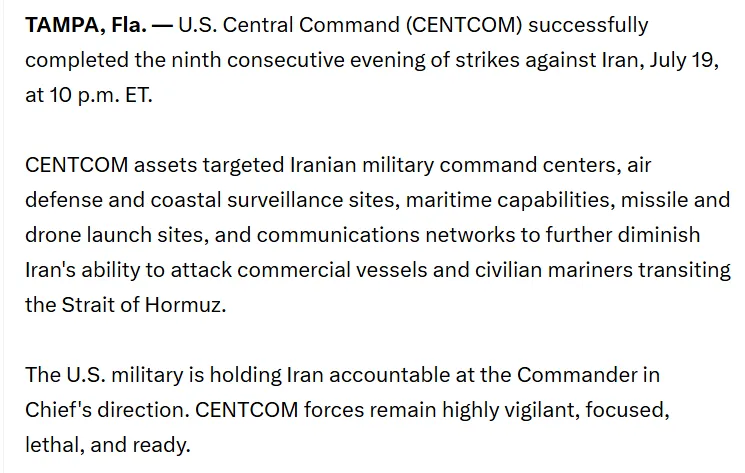Click the '10 p.m. ET' time text

[101, 95]
